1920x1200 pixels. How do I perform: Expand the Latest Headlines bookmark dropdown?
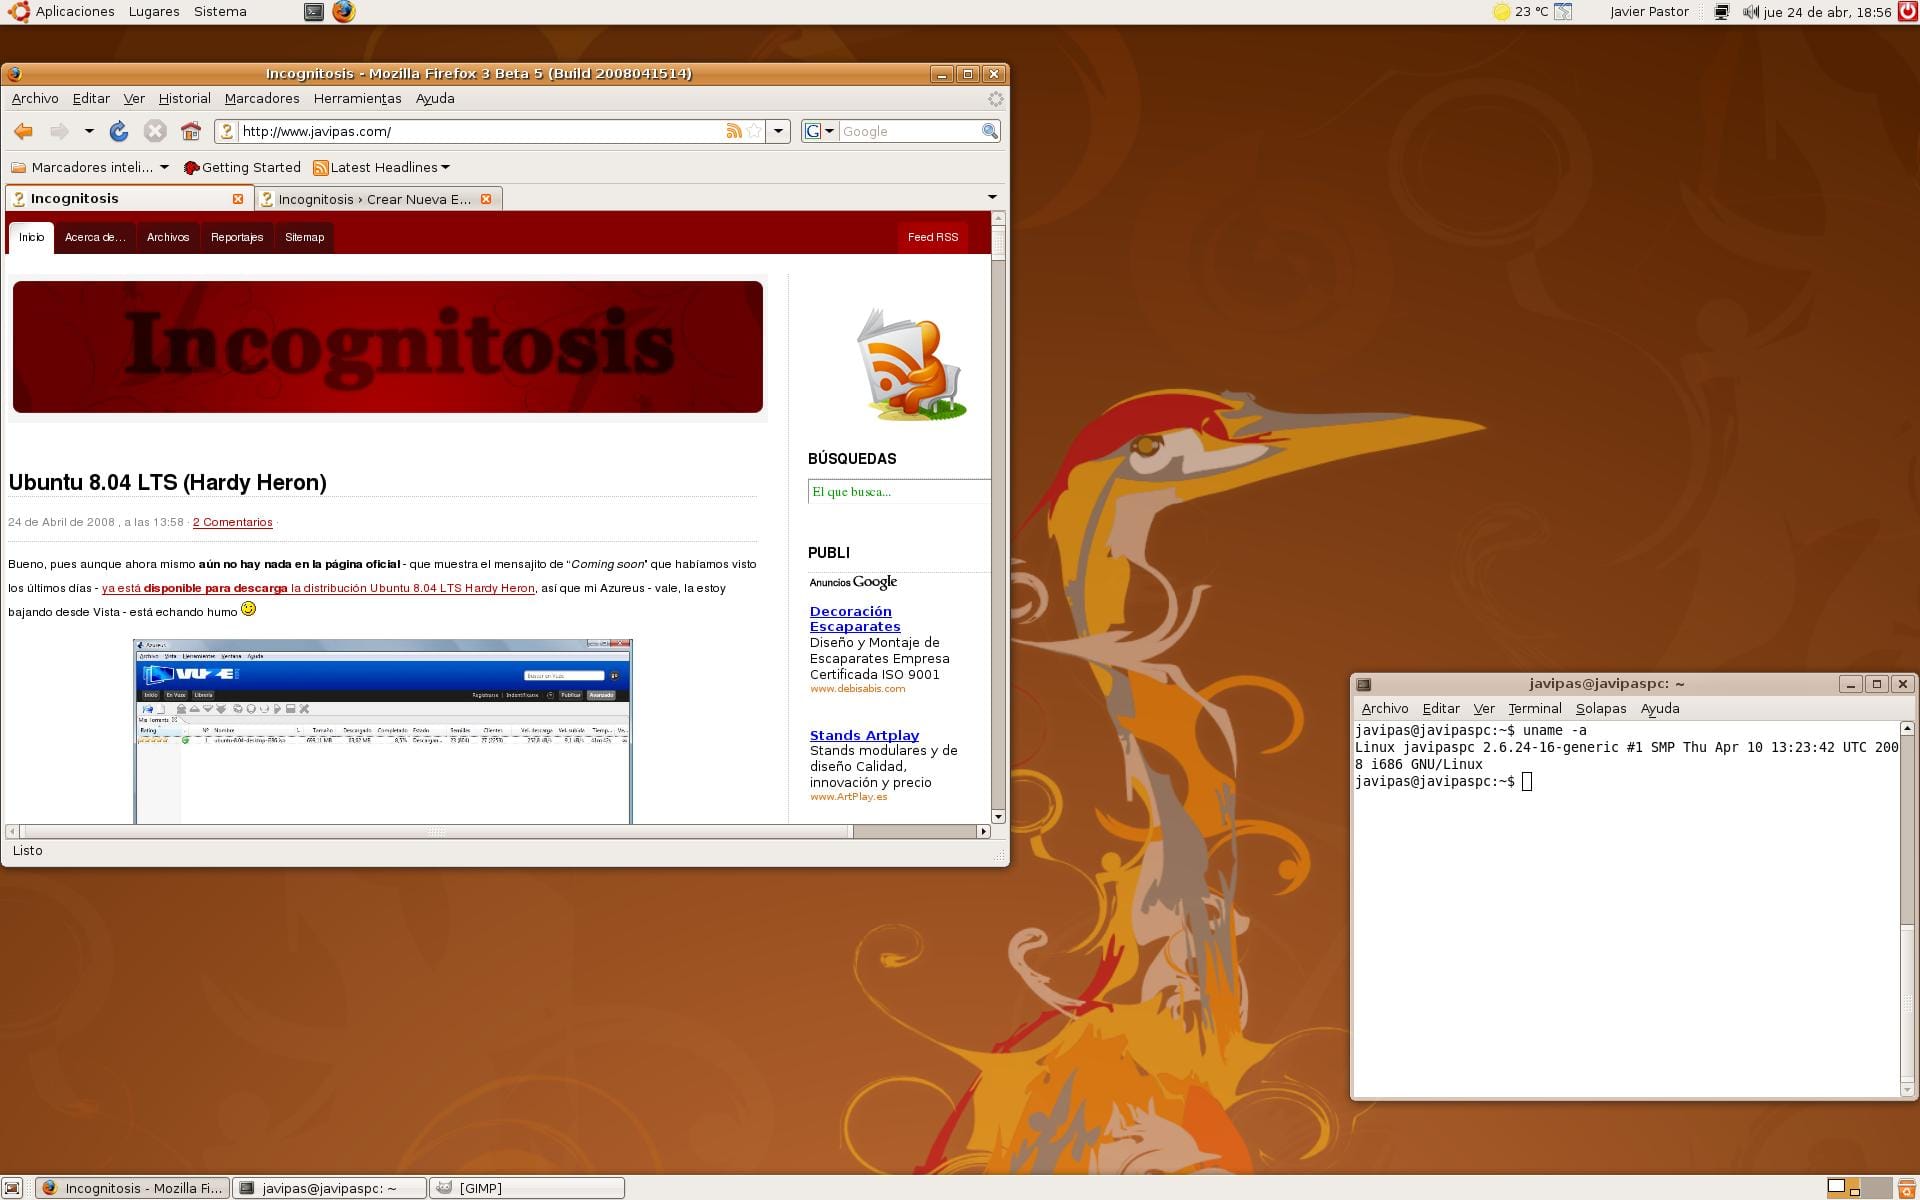click(x=445, y=167)
